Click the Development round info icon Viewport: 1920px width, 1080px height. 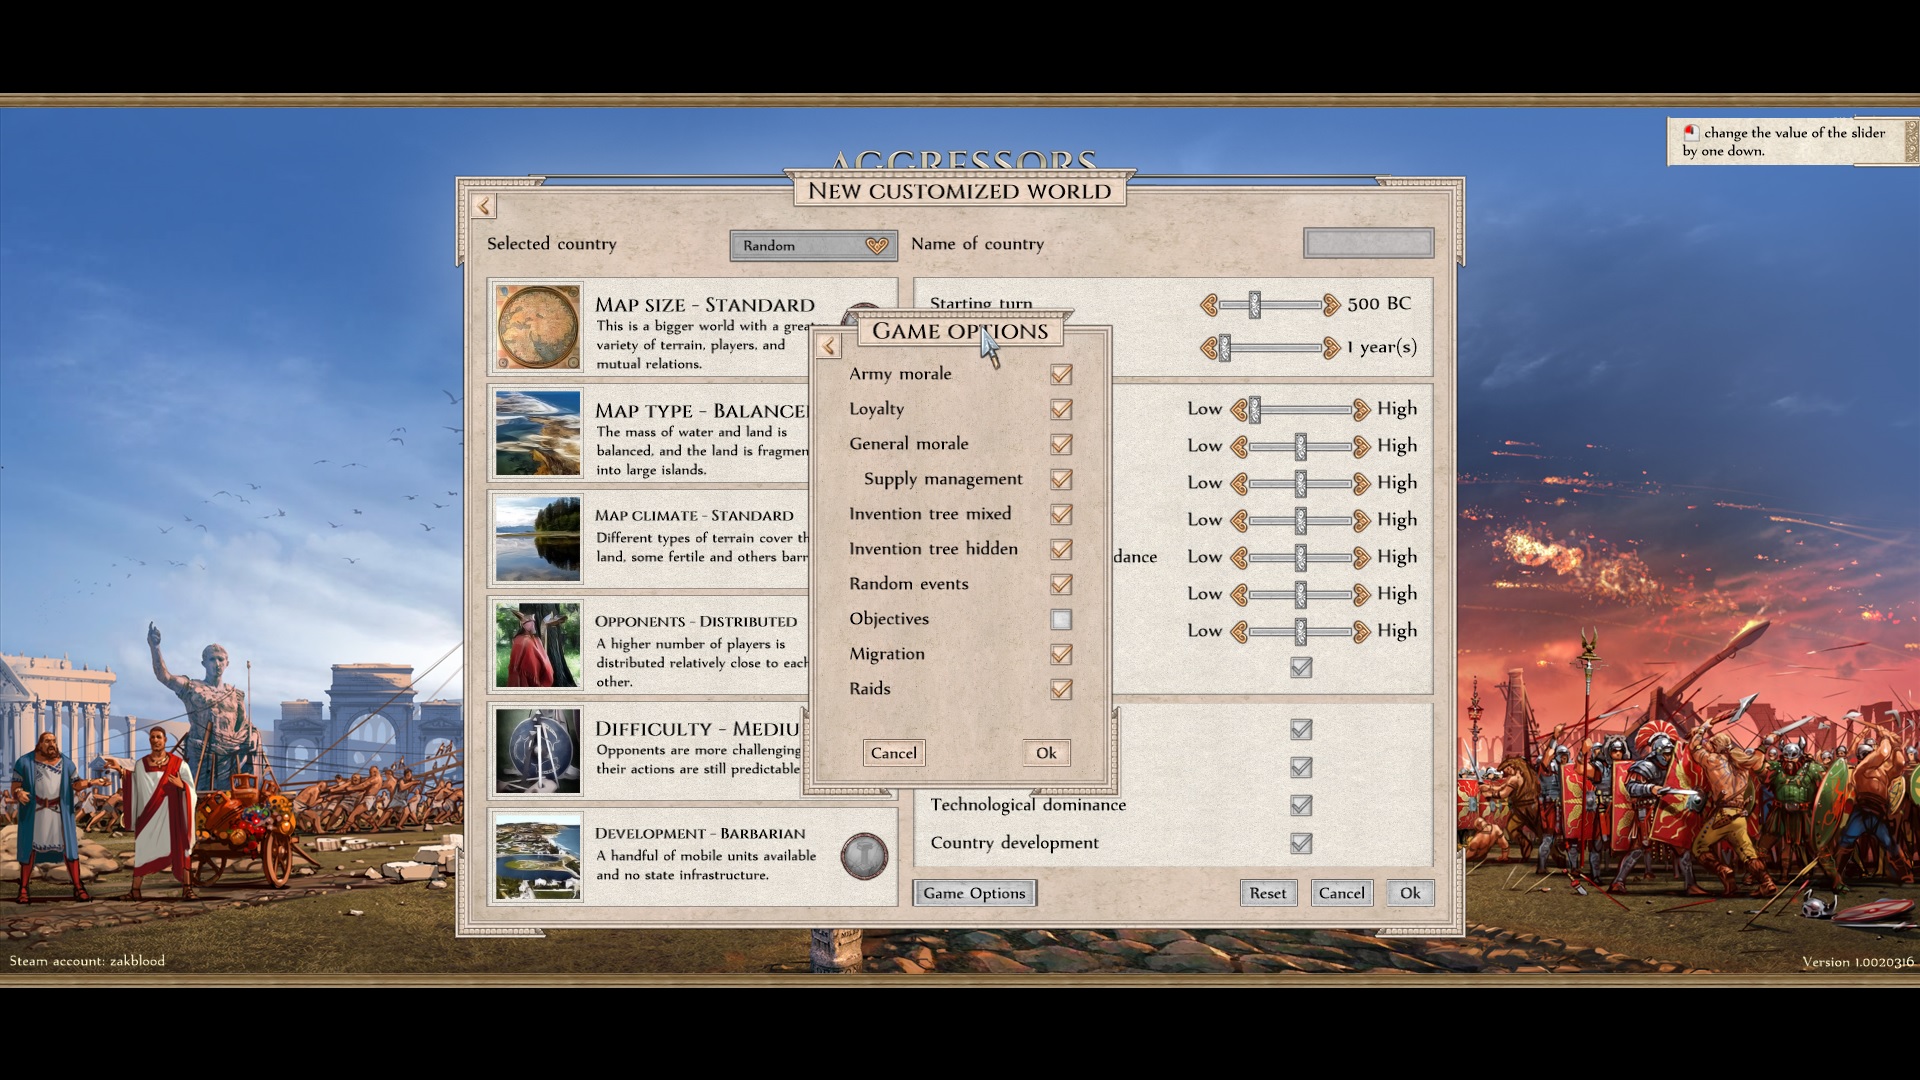coord(864,856)
